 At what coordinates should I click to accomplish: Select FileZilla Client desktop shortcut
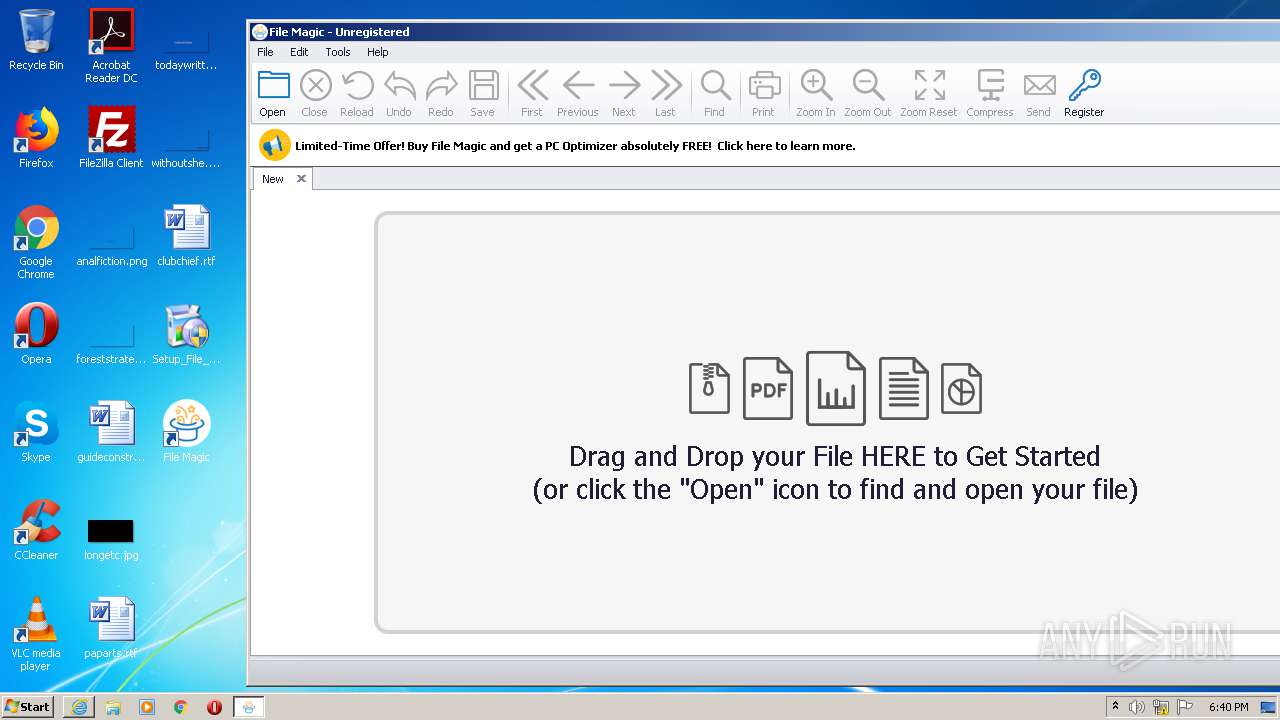click(111, 138)
